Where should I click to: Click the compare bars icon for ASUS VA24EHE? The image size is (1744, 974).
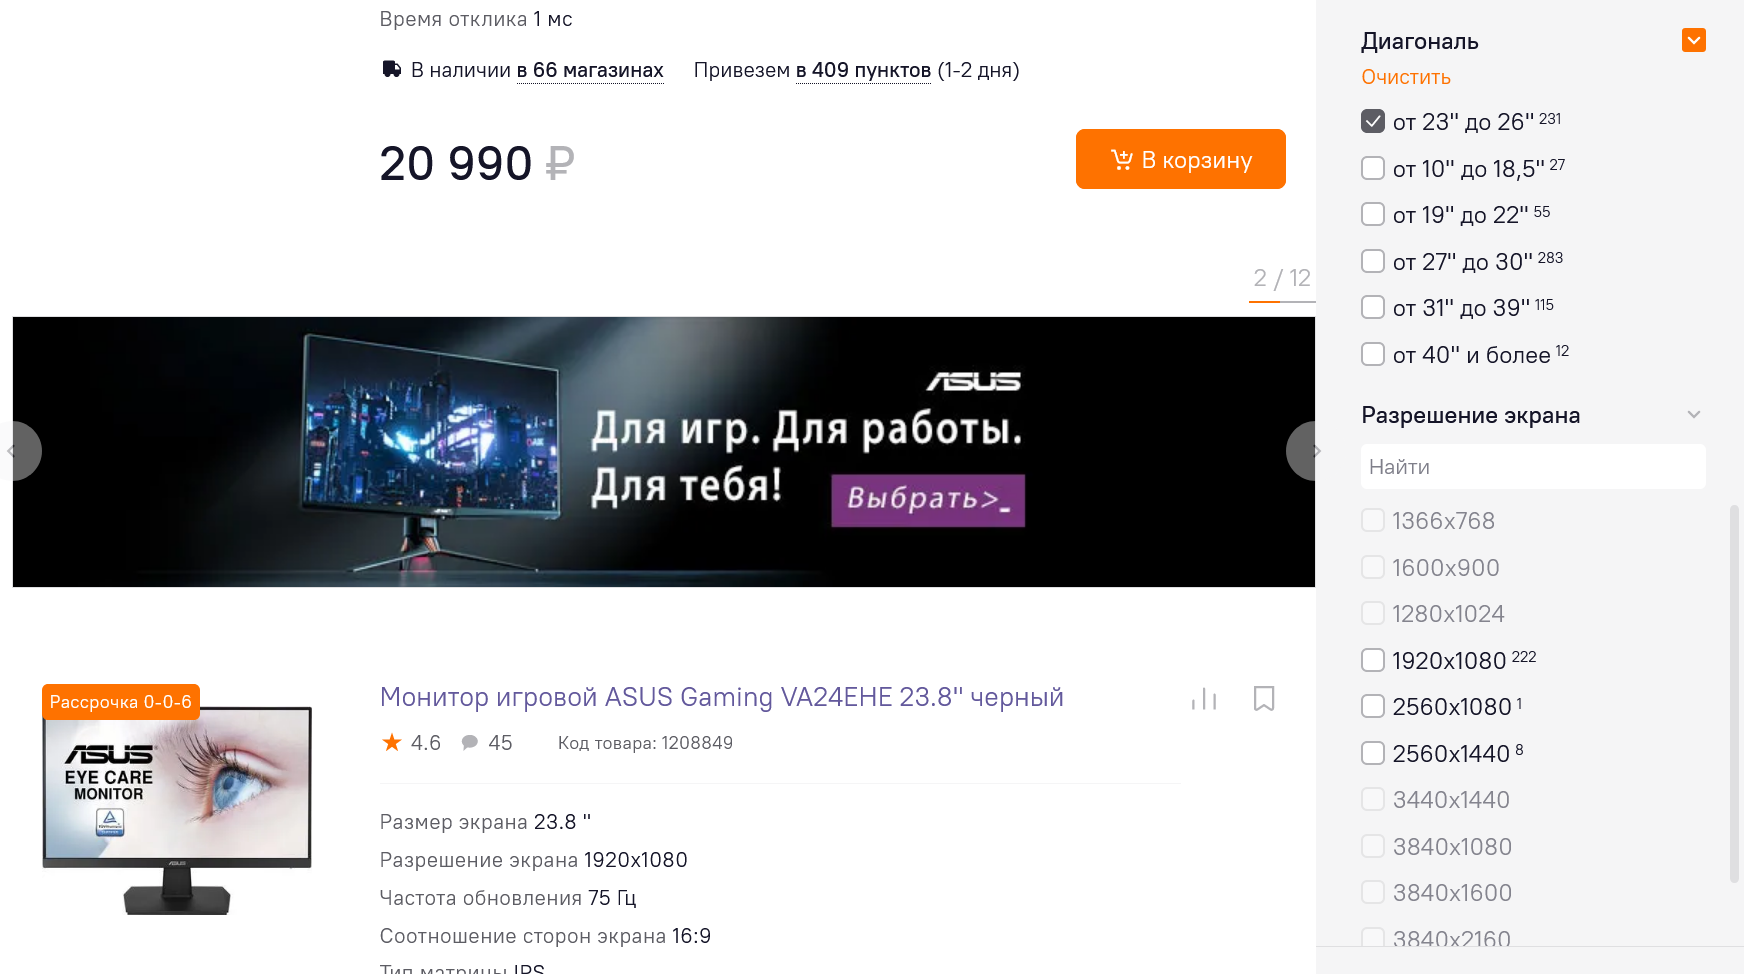click(1204, 699)
